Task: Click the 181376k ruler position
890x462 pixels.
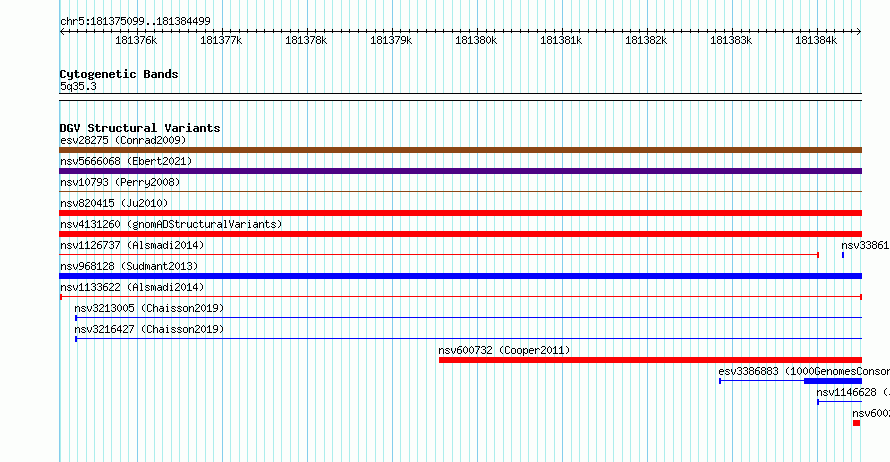Action: tap(136, 40)
